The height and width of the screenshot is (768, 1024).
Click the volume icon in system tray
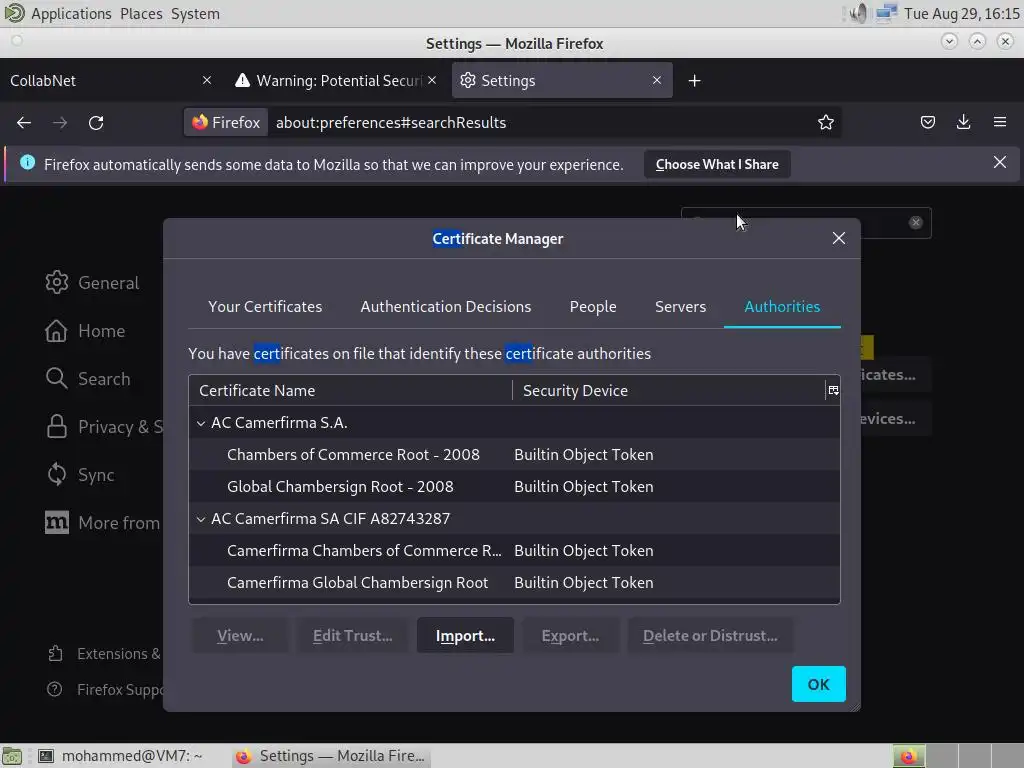click(858, 13)
